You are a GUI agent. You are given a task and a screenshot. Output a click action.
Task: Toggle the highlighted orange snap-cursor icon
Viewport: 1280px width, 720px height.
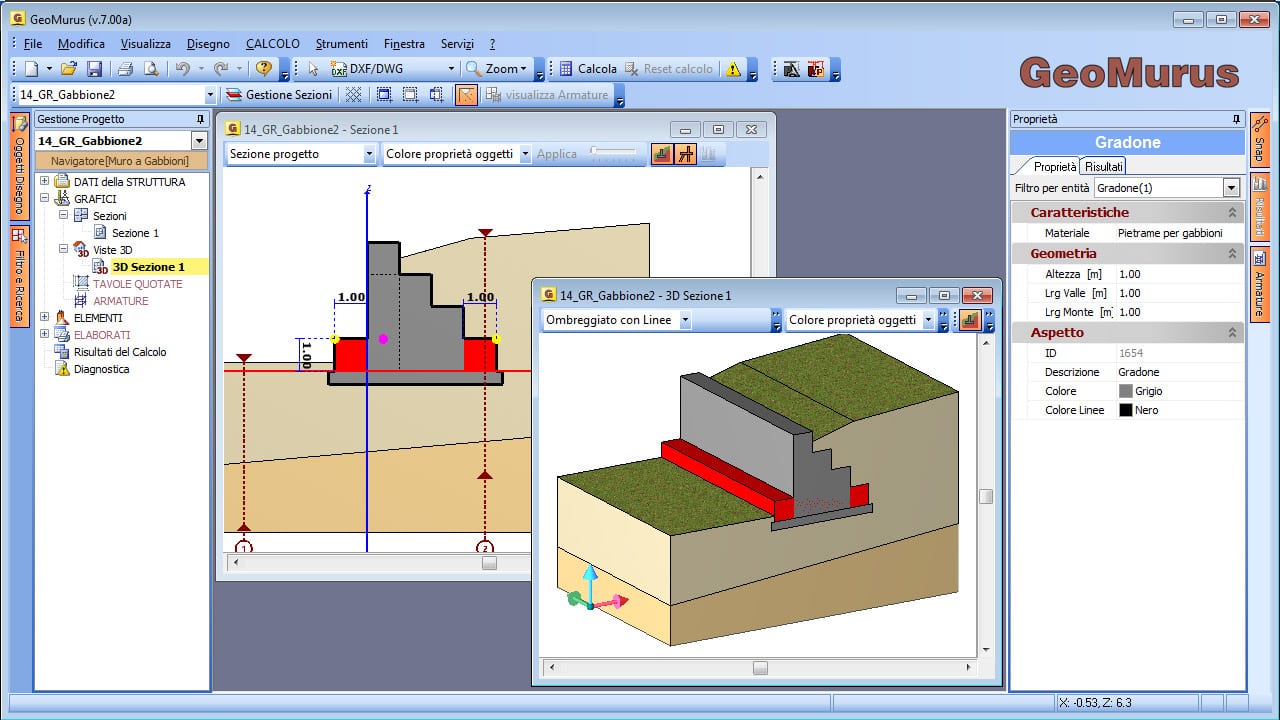(x=466, y=95)
